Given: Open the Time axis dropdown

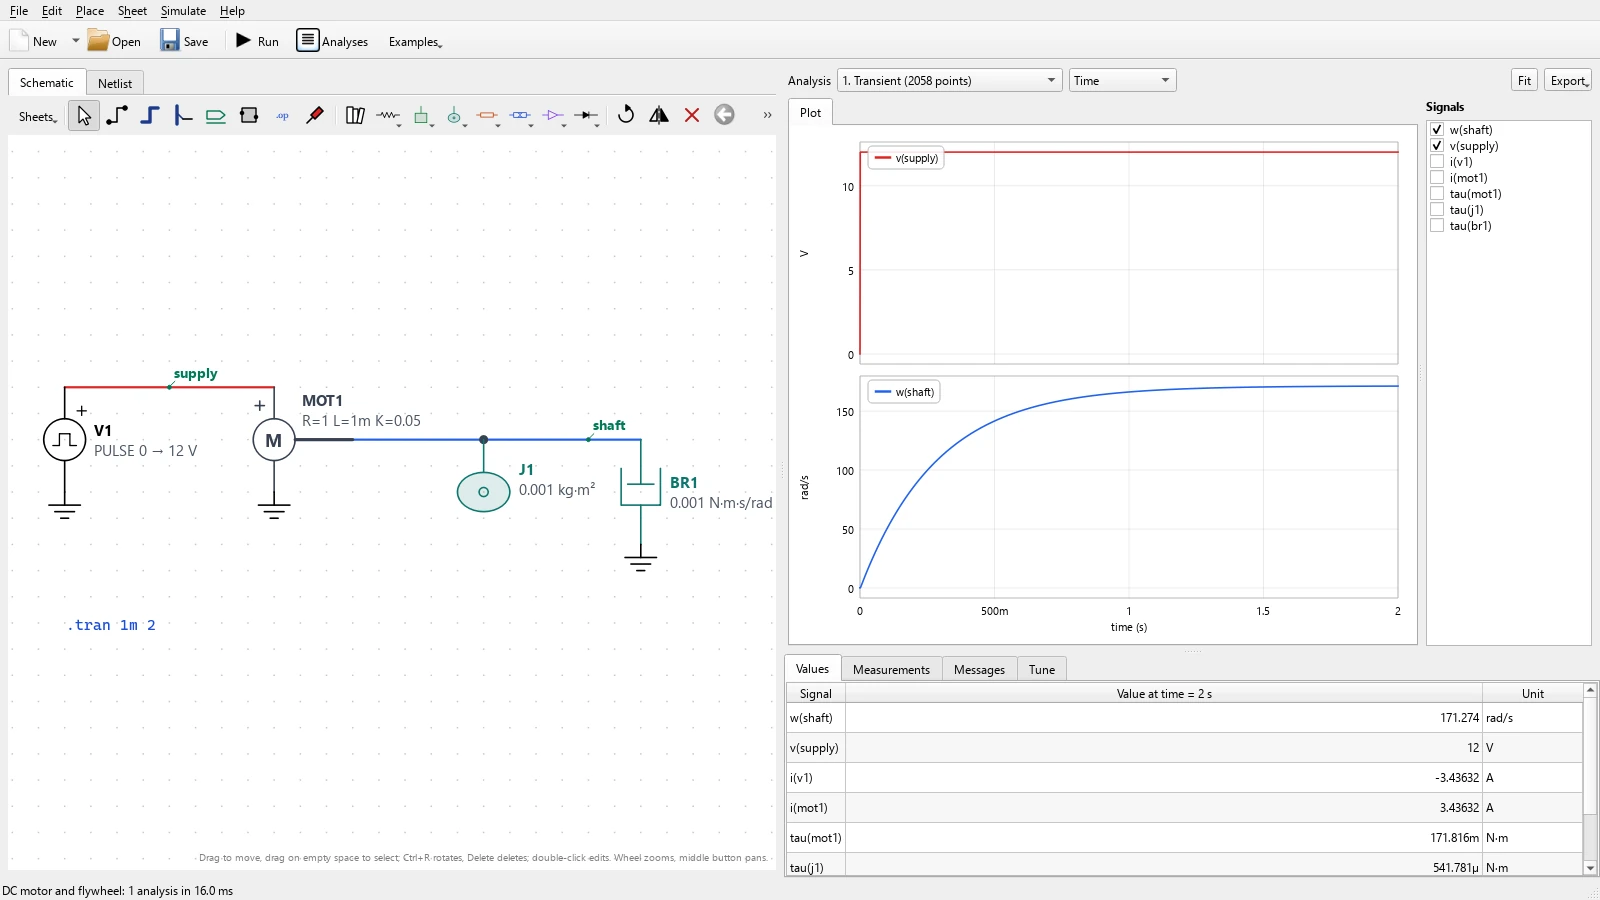Looking at the screenshot, I should click(x=1122, y=81).
